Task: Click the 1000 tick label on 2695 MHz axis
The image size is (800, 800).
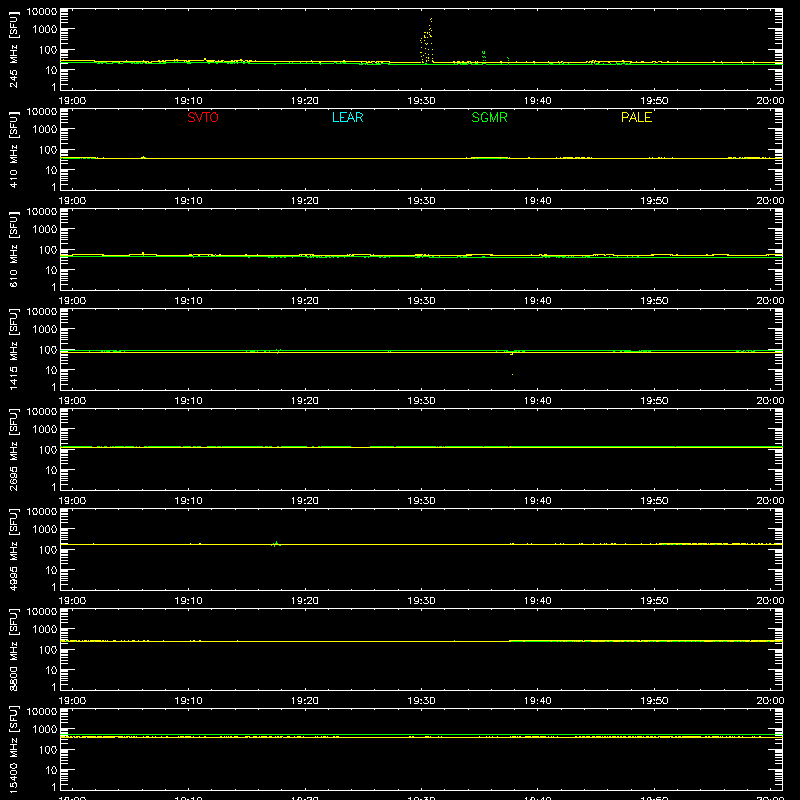Action: [45, 430]
